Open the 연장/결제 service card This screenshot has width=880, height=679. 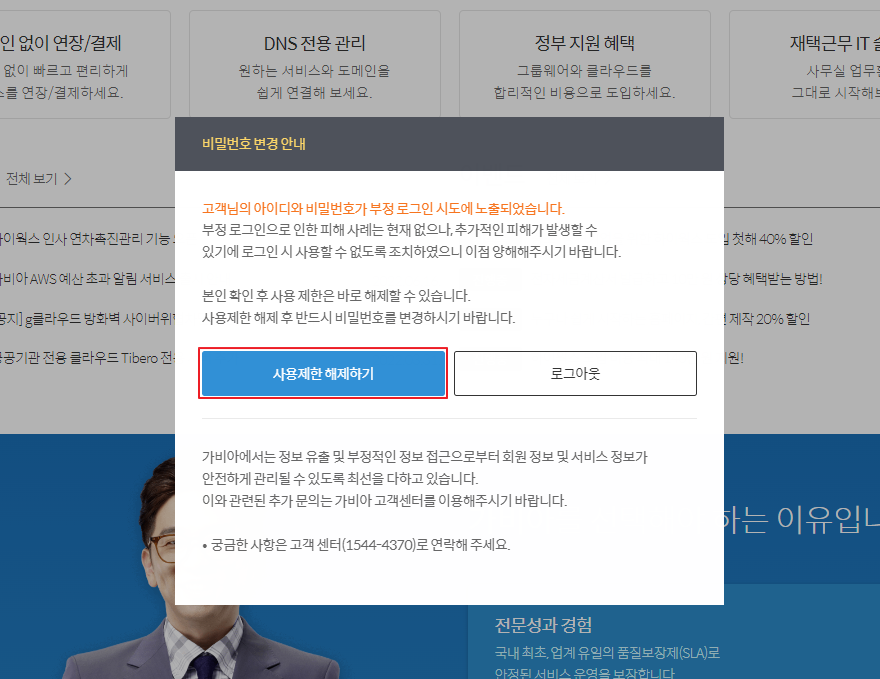84,65
